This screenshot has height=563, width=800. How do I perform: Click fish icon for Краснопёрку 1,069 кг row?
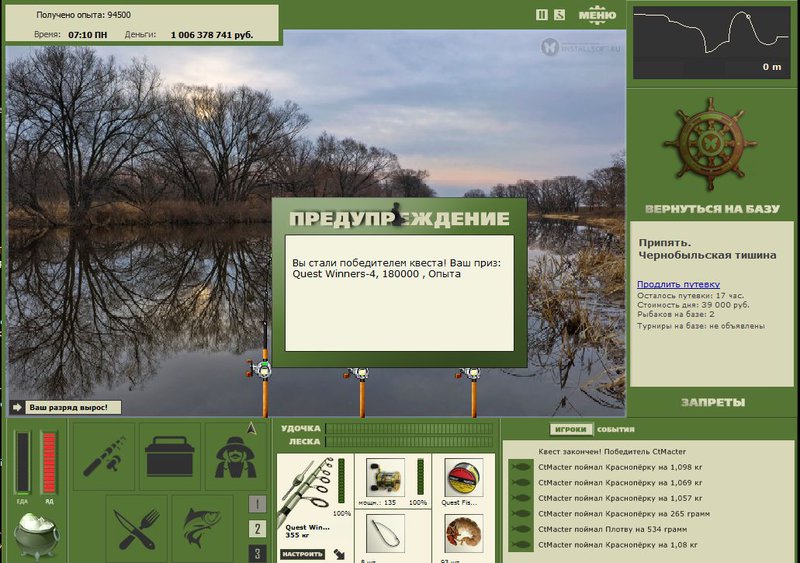pos(521,482)
